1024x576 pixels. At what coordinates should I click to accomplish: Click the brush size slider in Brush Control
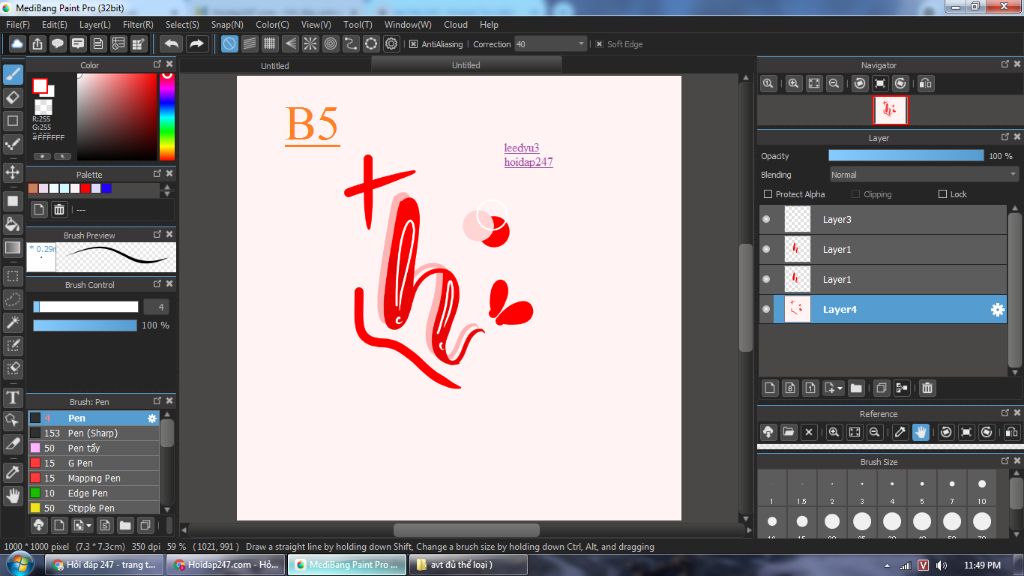(86, 307)
